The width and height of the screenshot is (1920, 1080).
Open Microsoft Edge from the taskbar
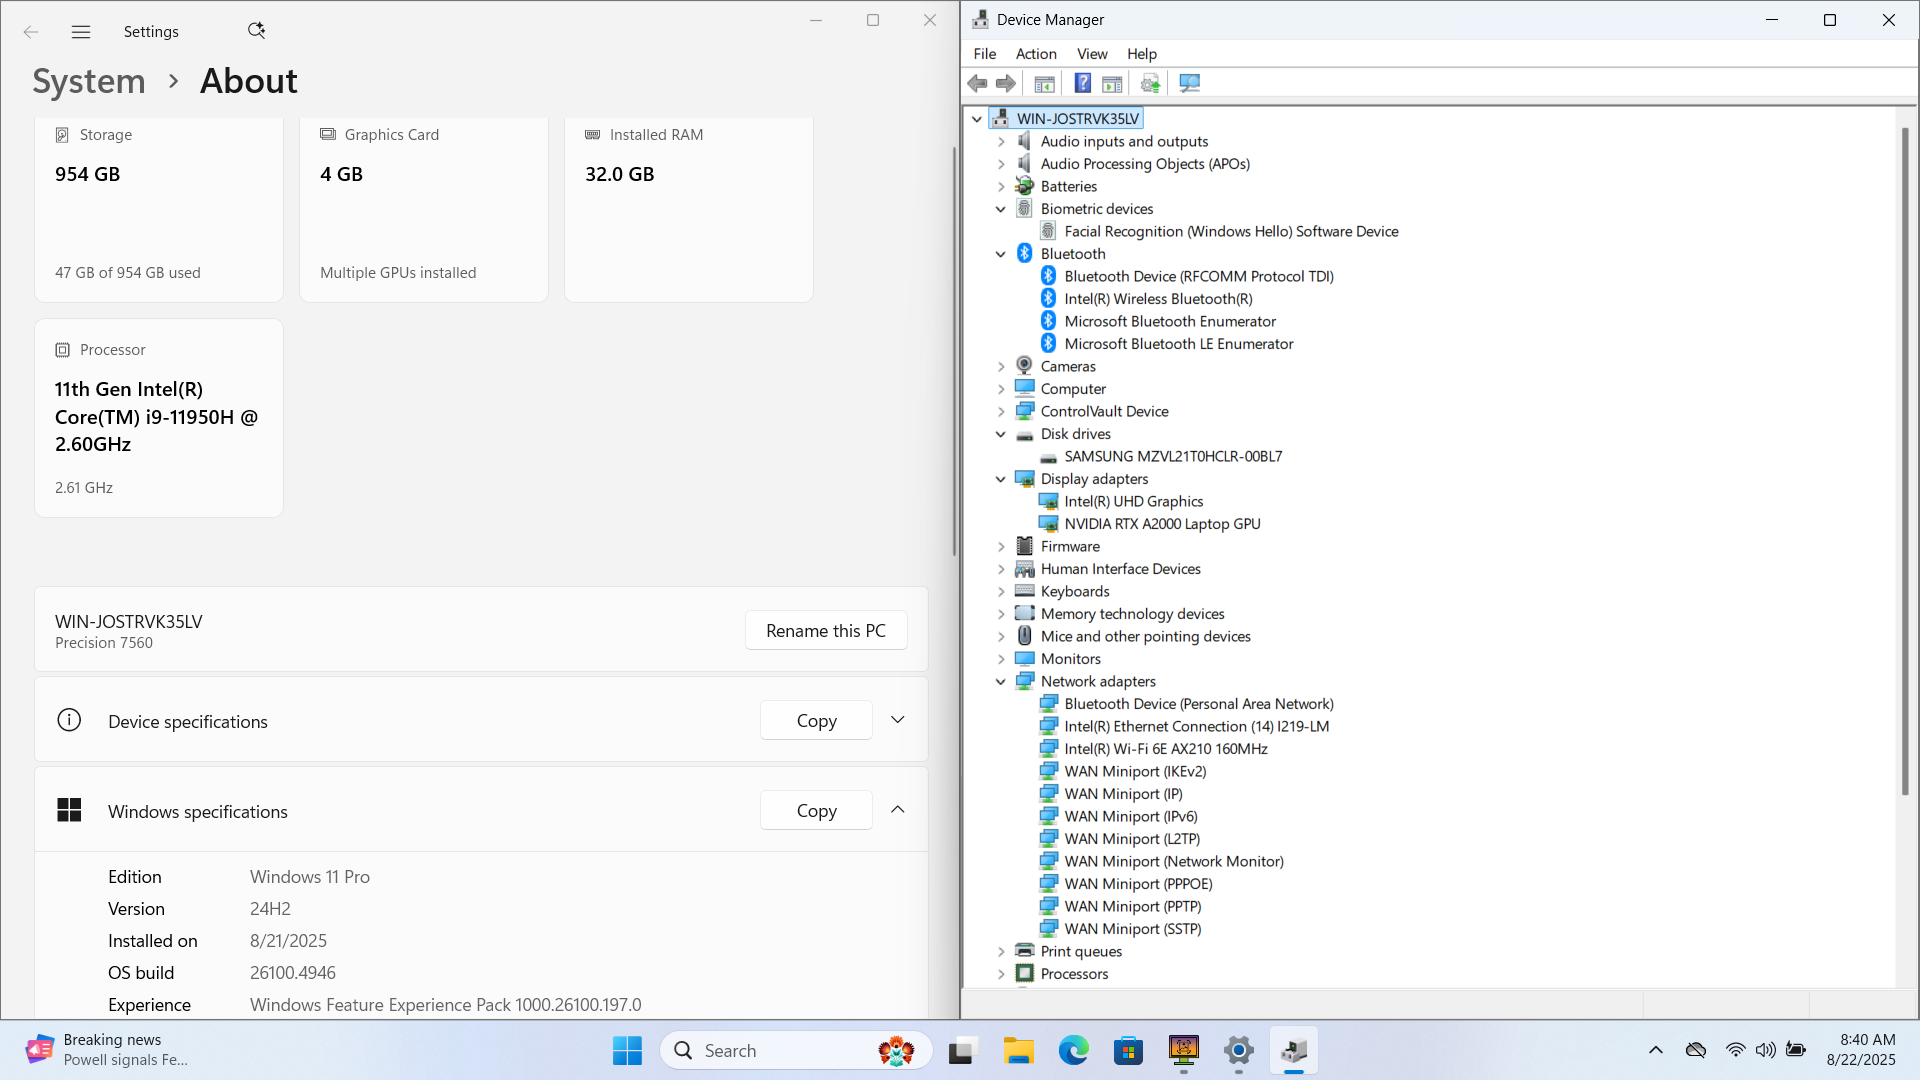(x=1073, y=1051)
